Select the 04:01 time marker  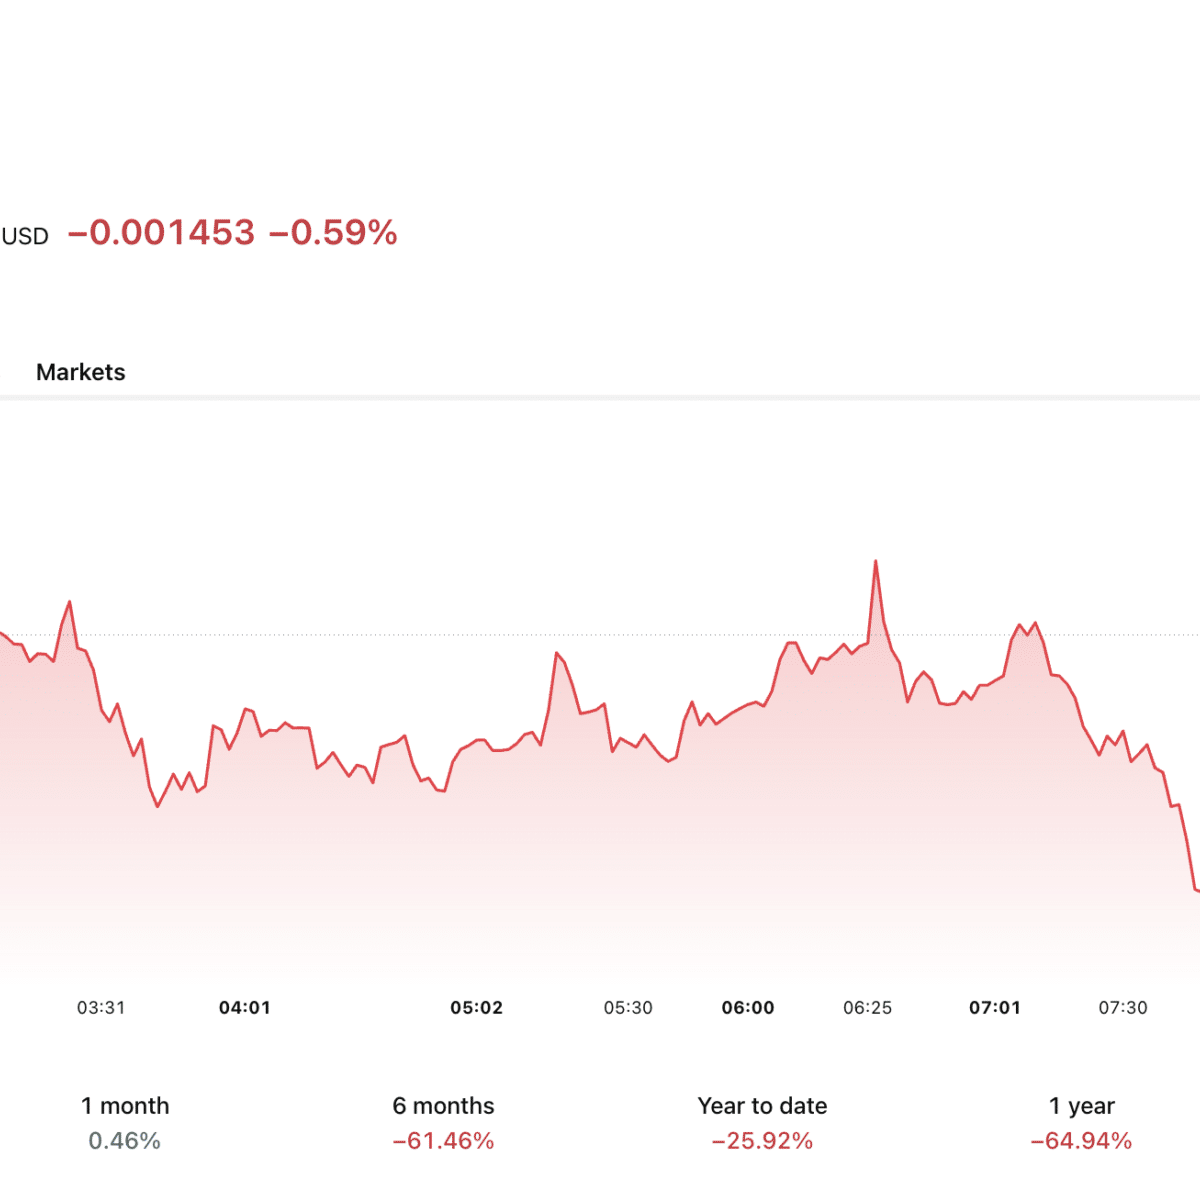coord(245,1008)
